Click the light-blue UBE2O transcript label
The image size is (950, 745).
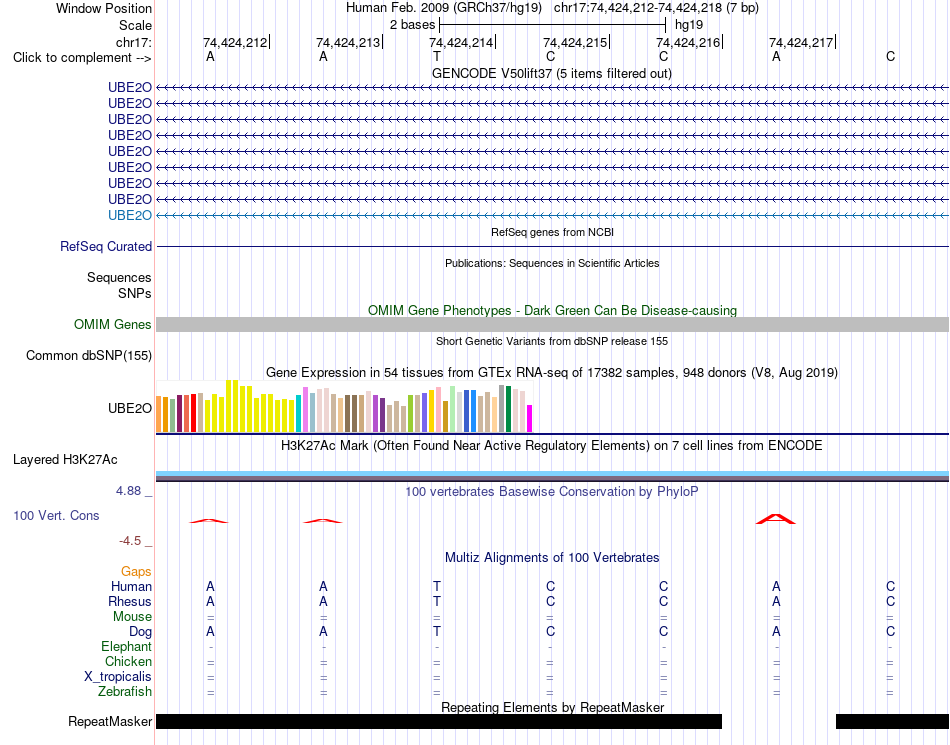[x=130, y=215]
